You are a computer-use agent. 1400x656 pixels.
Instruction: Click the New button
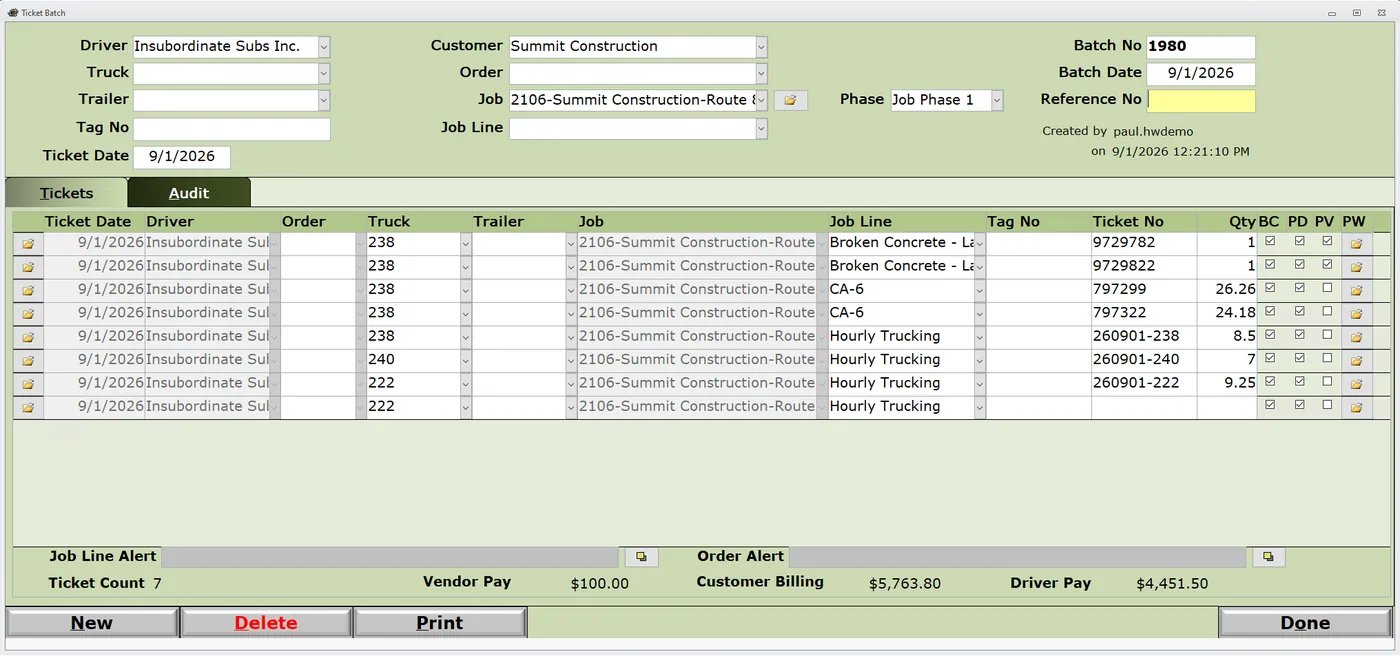coord(92,623)
